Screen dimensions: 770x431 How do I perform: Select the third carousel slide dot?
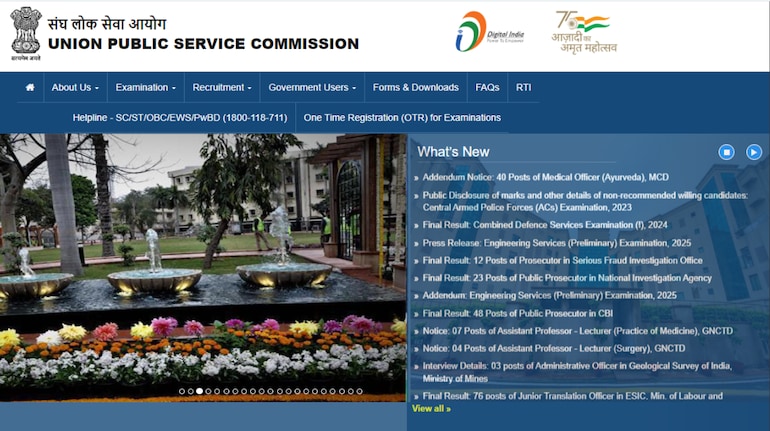point(199,391)
